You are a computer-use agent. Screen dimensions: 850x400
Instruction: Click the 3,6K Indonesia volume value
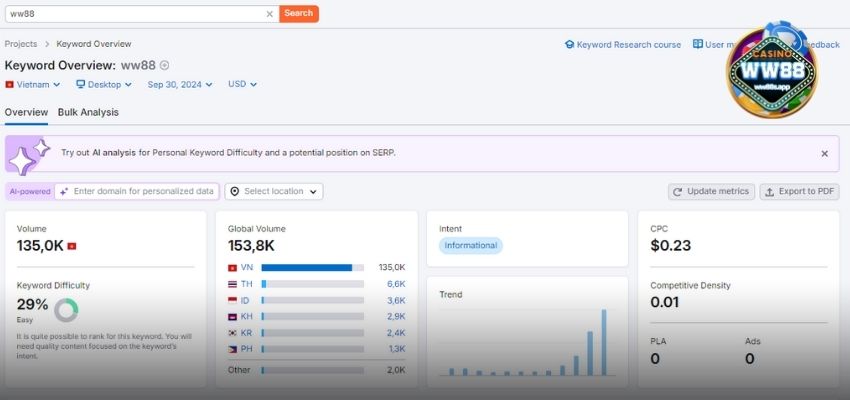point(396,300)
